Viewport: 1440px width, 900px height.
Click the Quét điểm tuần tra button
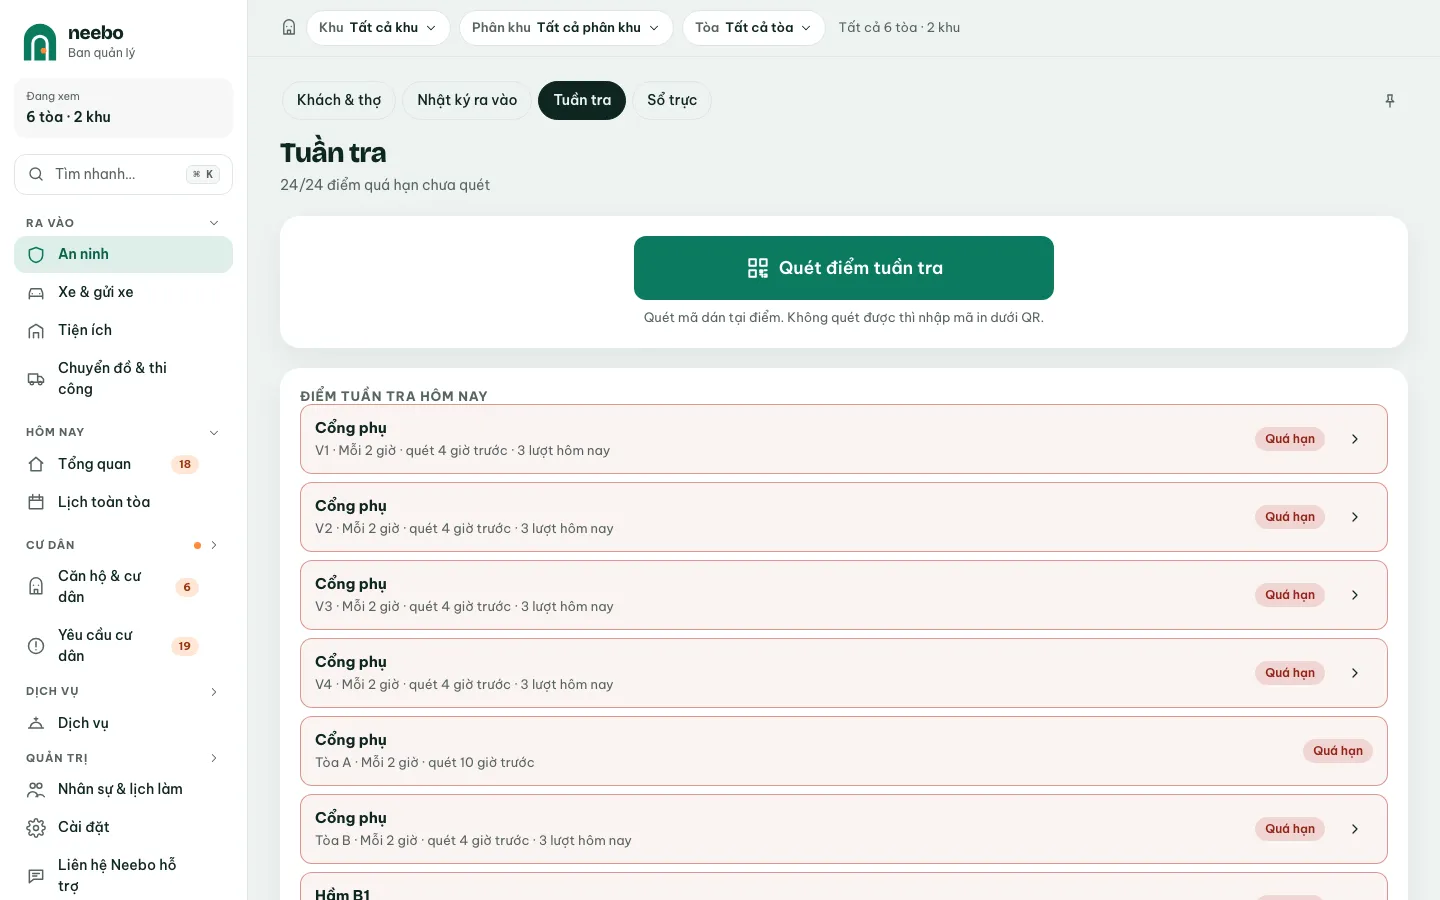(x=844, y=268)
